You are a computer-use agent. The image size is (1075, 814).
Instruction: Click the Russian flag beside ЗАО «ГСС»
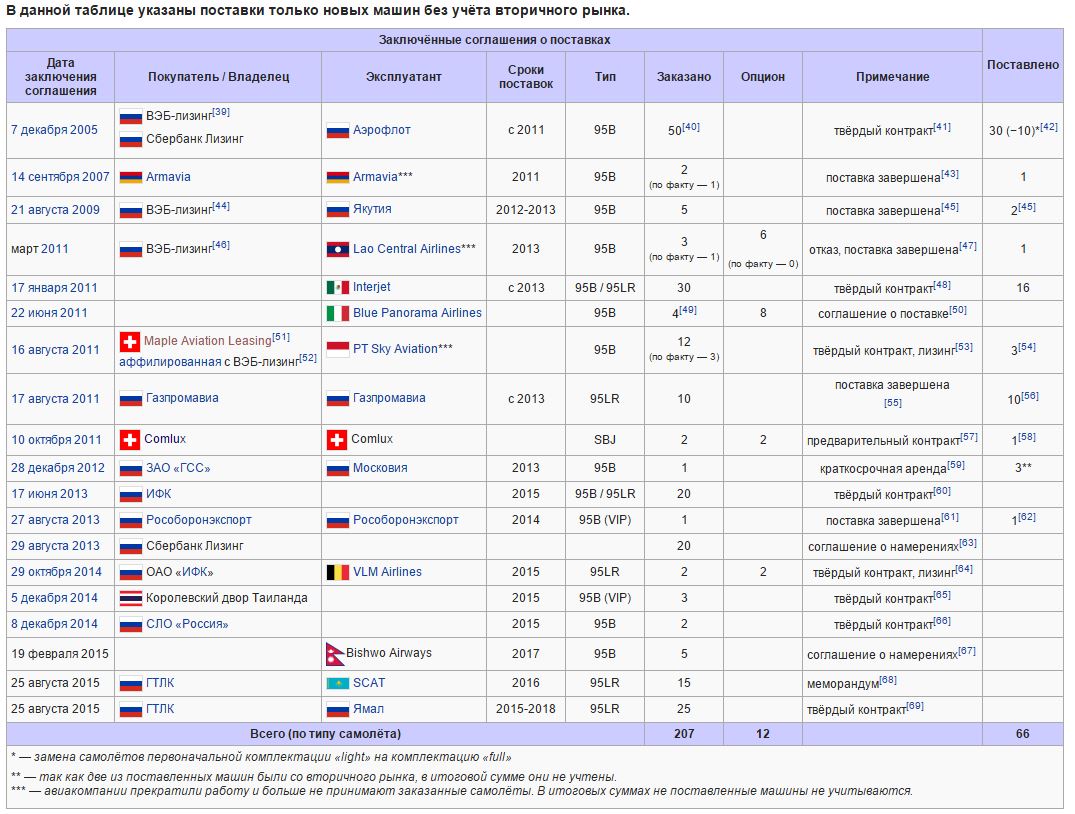pos(130,468)
